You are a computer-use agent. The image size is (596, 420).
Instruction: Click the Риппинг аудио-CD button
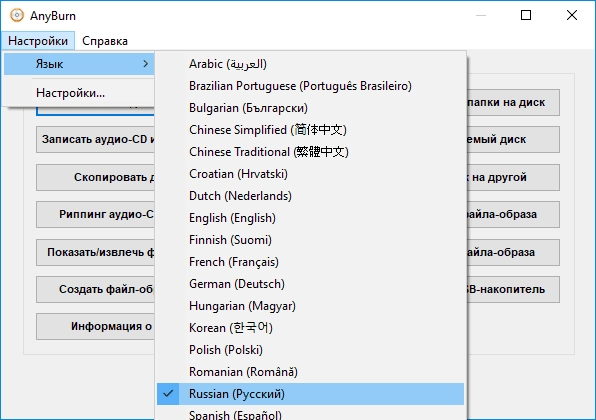tap(95, 214)
